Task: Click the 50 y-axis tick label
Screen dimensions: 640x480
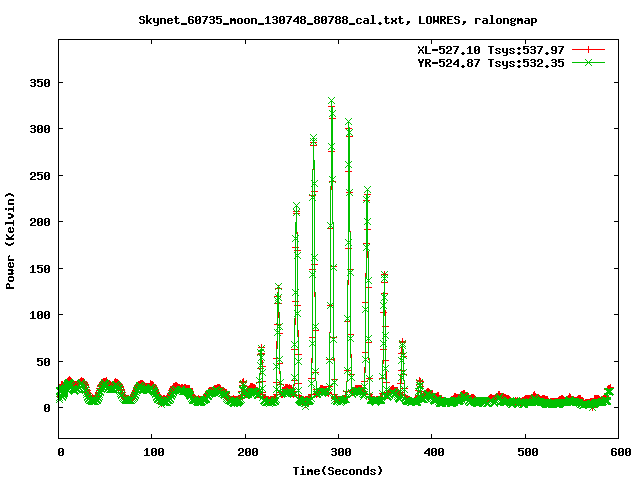Action: click(44, 362)
